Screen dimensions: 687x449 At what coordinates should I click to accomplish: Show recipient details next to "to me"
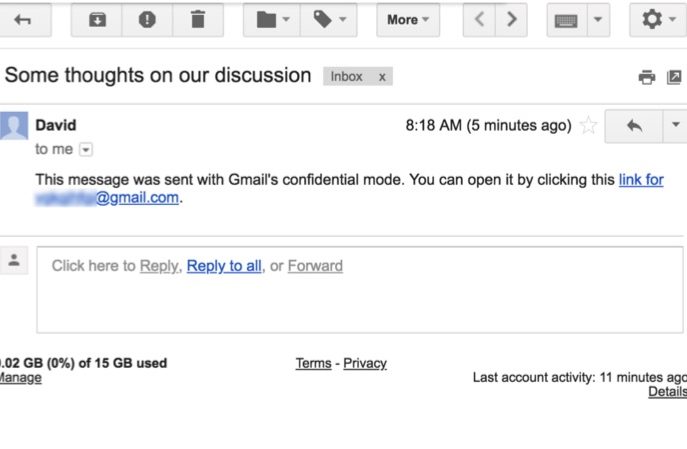[85, 149]
